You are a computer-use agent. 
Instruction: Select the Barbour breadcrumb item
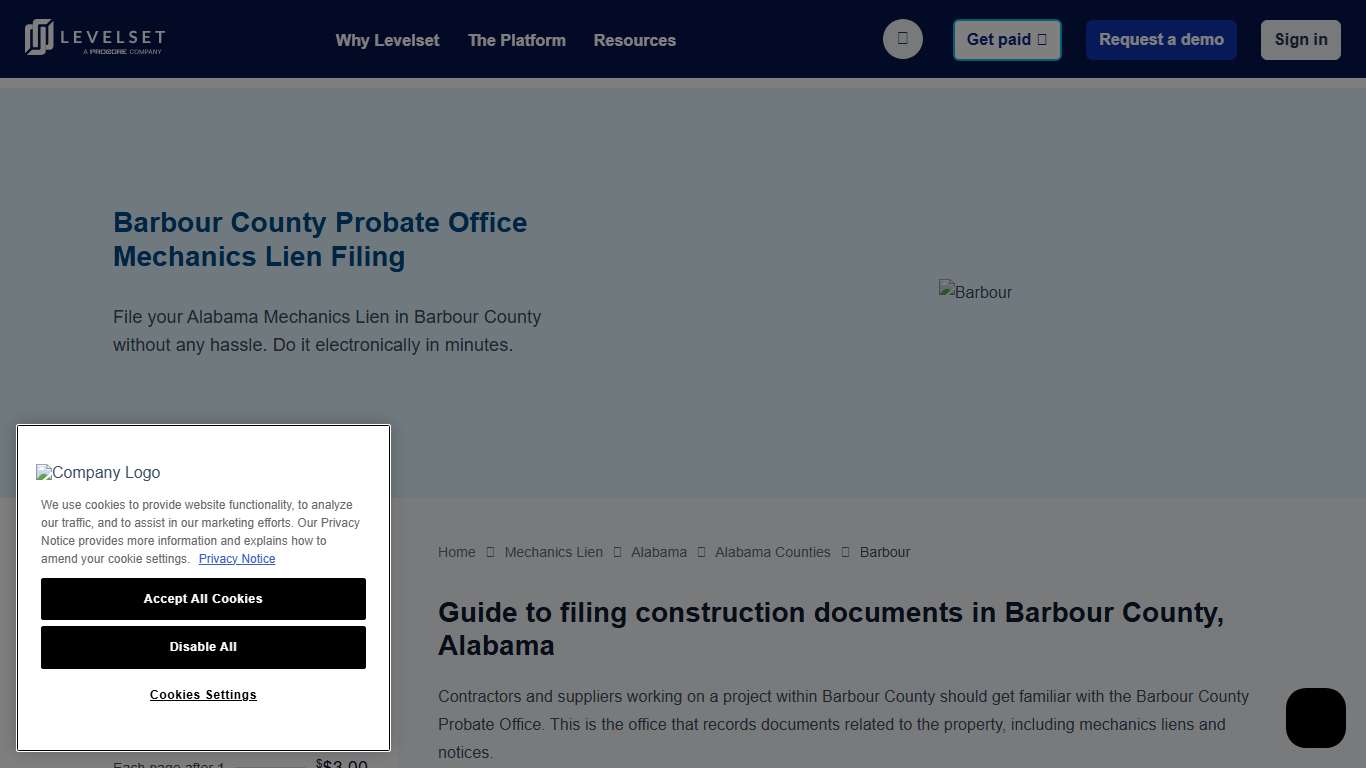885,552
